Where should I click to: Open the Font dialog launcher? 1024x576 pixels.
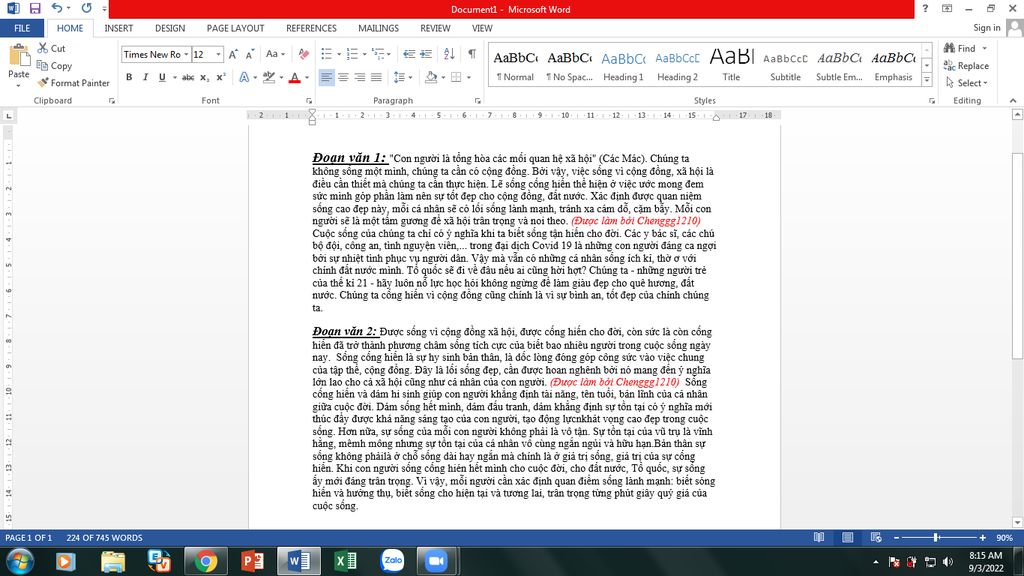pyautogui.click(x=309, y=101)
